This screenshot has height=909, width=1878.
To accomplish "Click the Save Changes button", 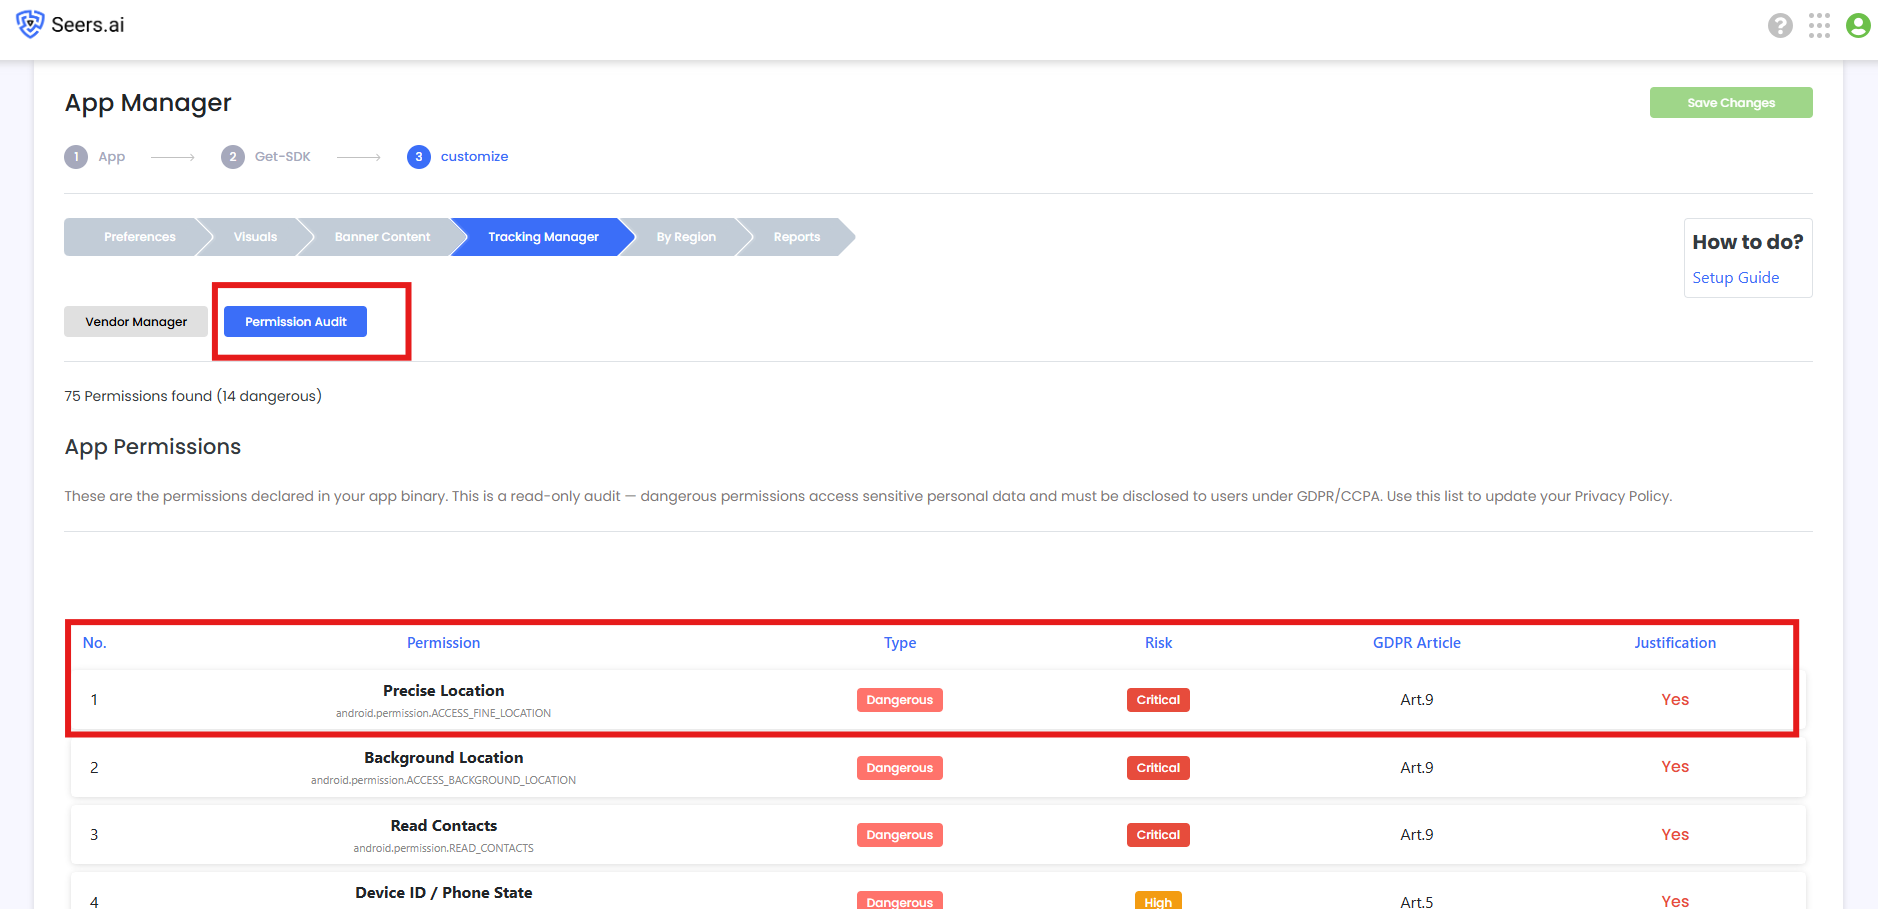I will [x=1731, y=103].
